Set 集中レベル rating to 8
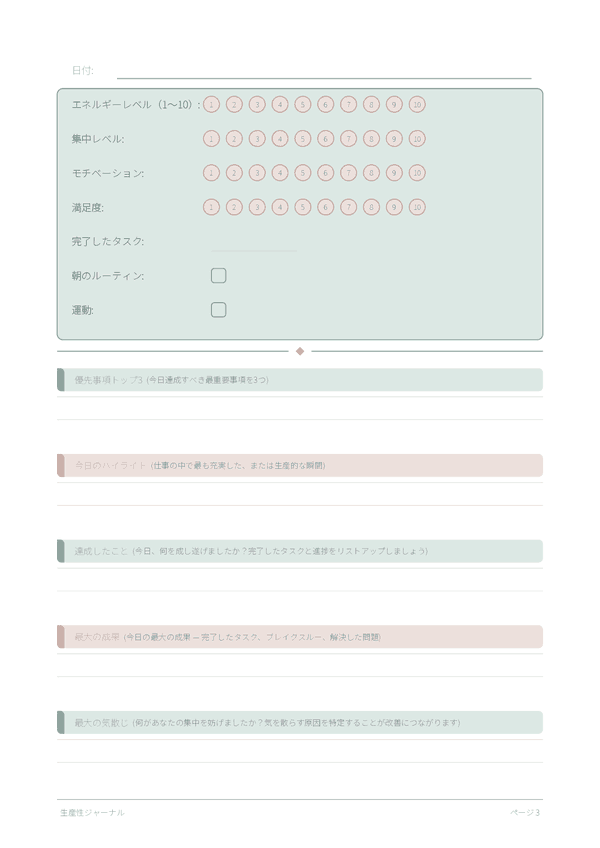 pyautogui.click(x=371, y=139)
